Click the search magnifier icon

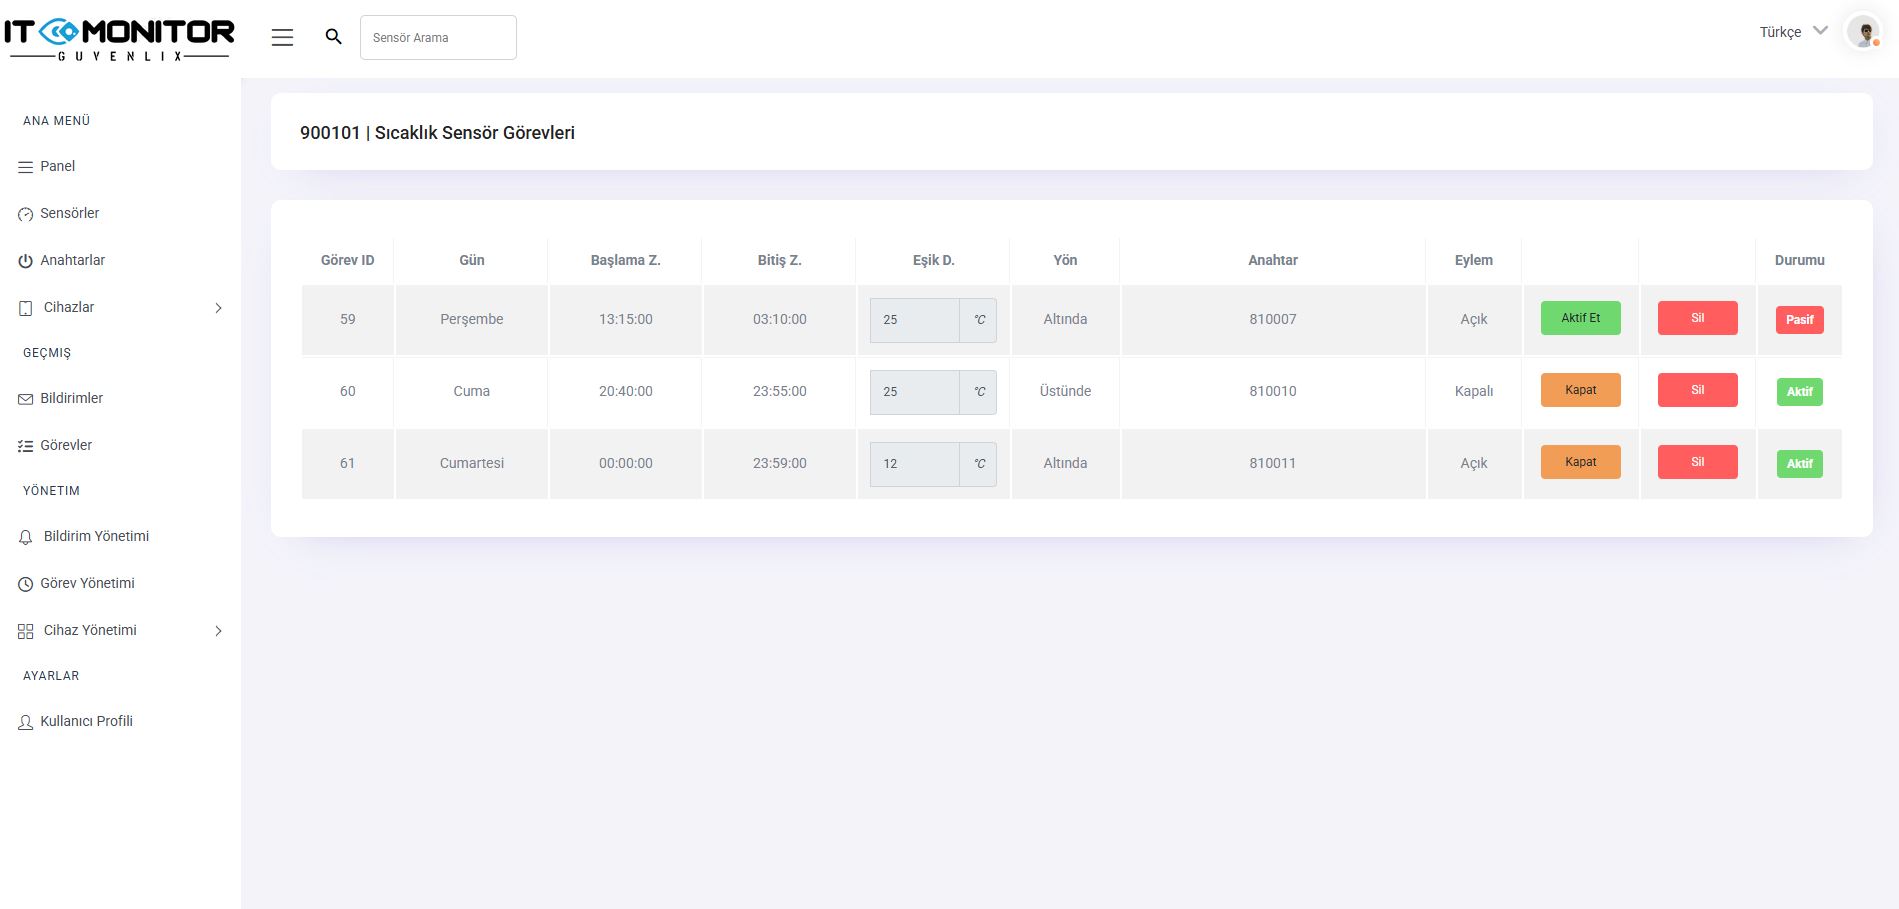334,37
